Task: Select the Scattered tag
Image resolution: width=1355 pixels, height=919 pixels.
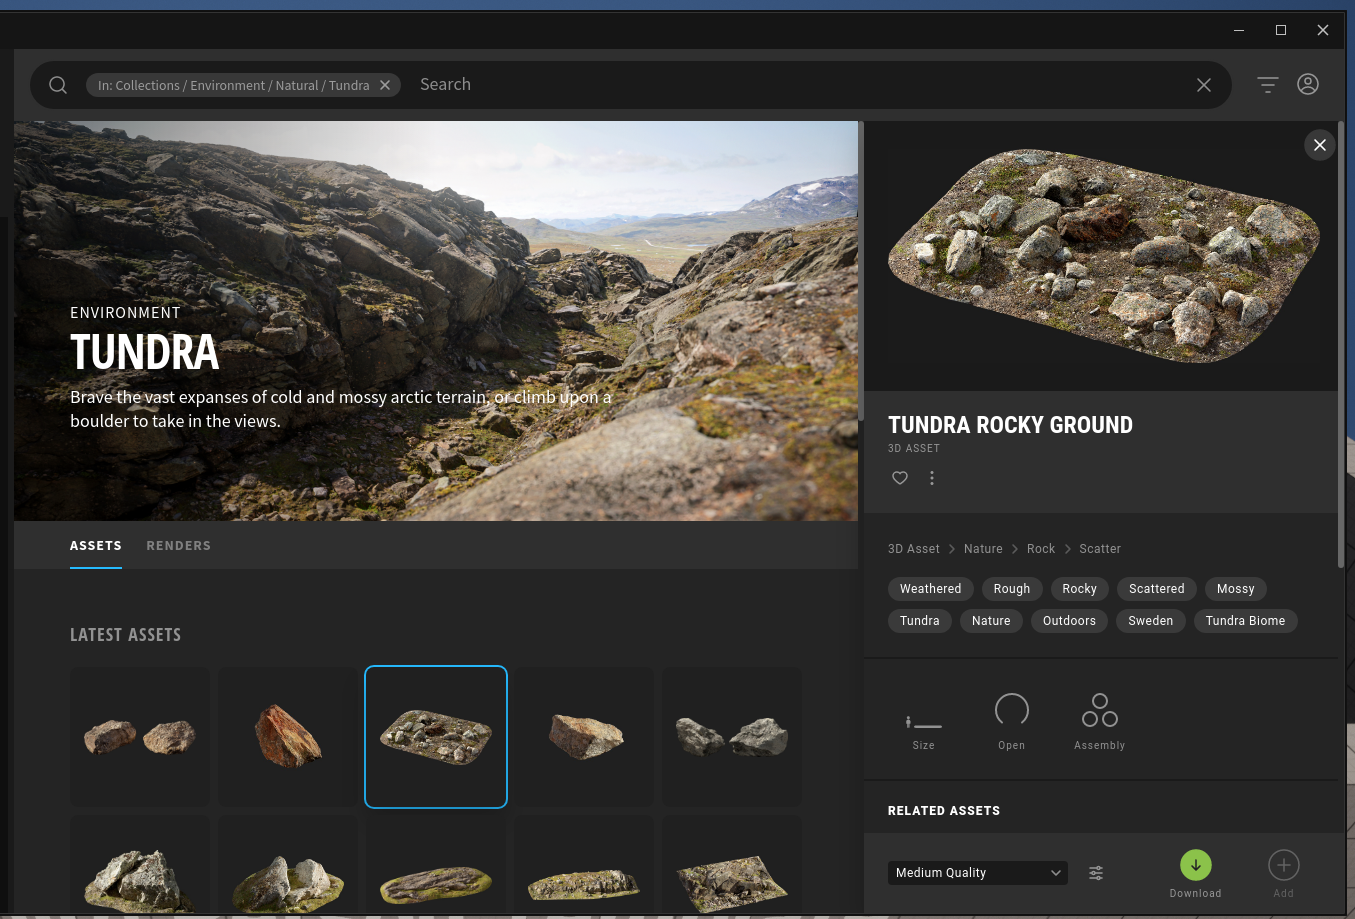Action: [1157, 589]
